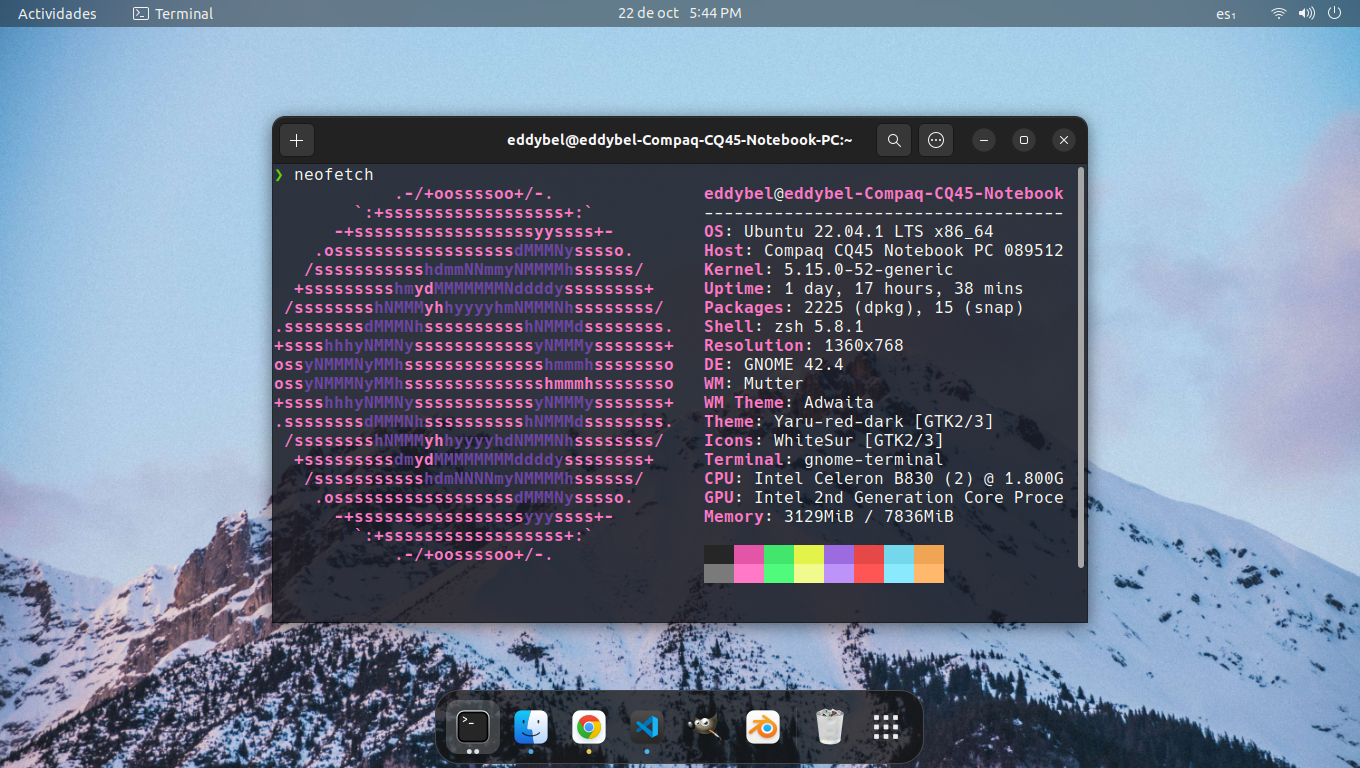Click the OS line Ubuntu 22.04.1 LTS
The width and height of the screenshot is (1360, 768).
tap(849, 232)
